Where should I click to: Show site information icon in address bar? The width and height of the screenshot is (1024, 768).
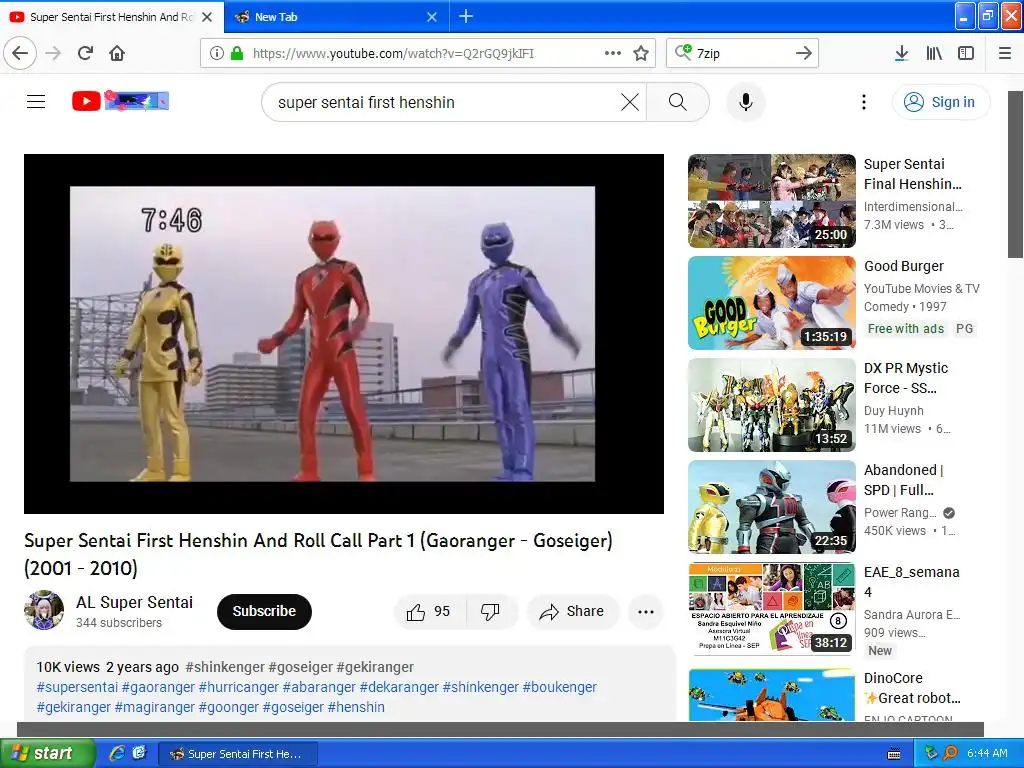pyautogui.click(x=217, y=53)
